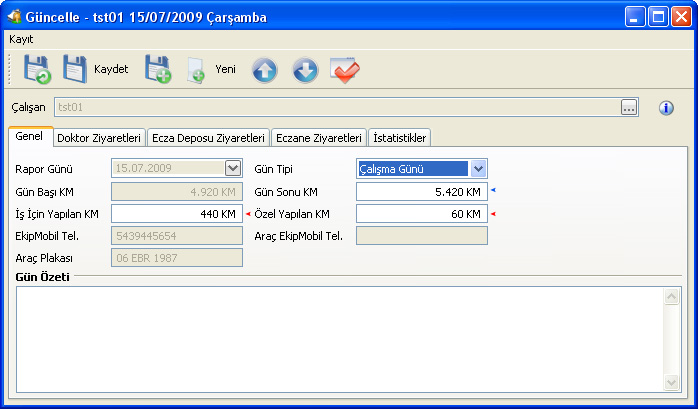This screenshot has width=698, height=409.
Task: Select the İstatistikler tab
Action: [400, 138]
